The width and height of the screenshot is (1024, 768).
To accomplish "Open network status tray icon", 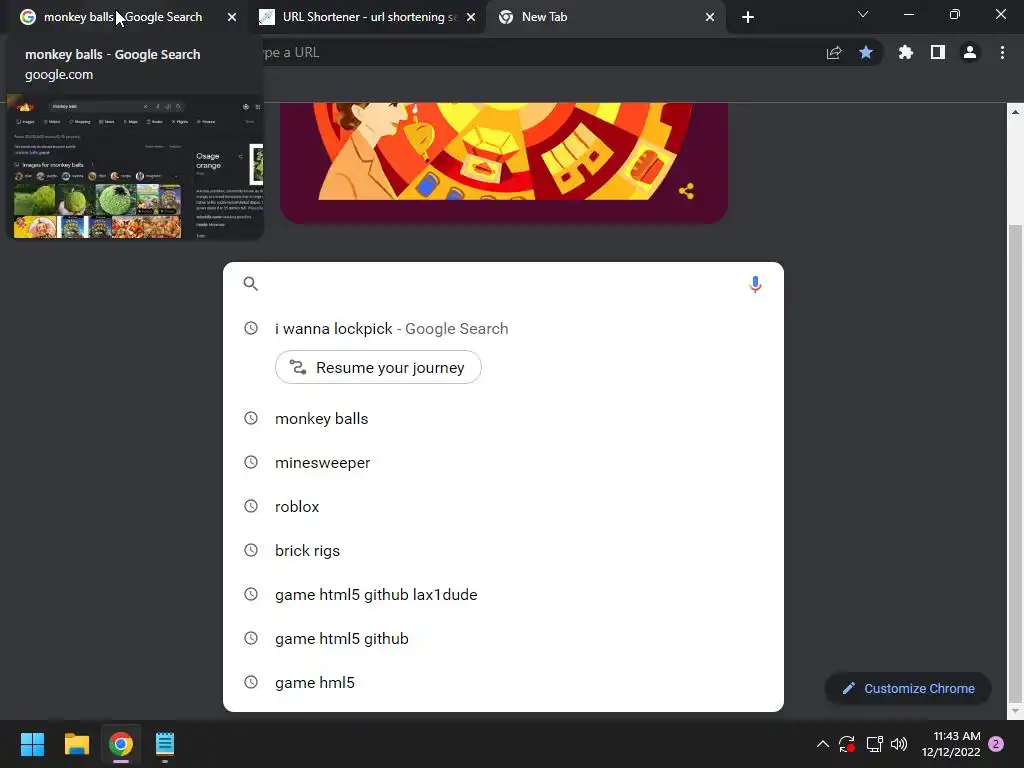I will click(874, 744).
